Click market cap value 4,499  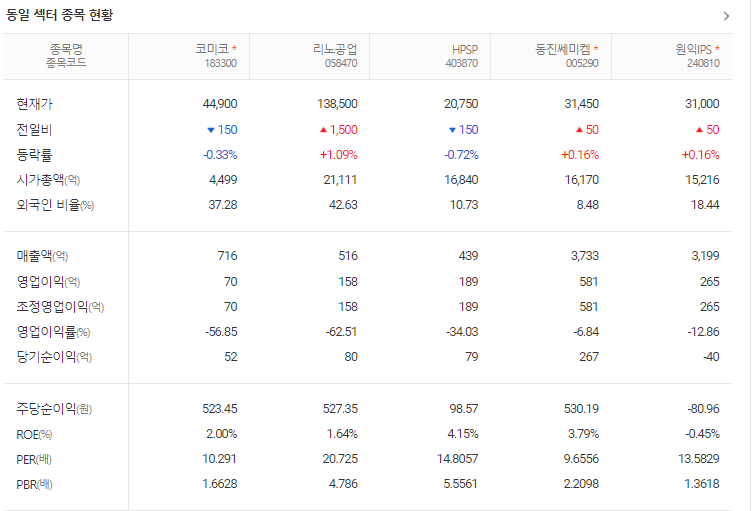pos(223,180)
